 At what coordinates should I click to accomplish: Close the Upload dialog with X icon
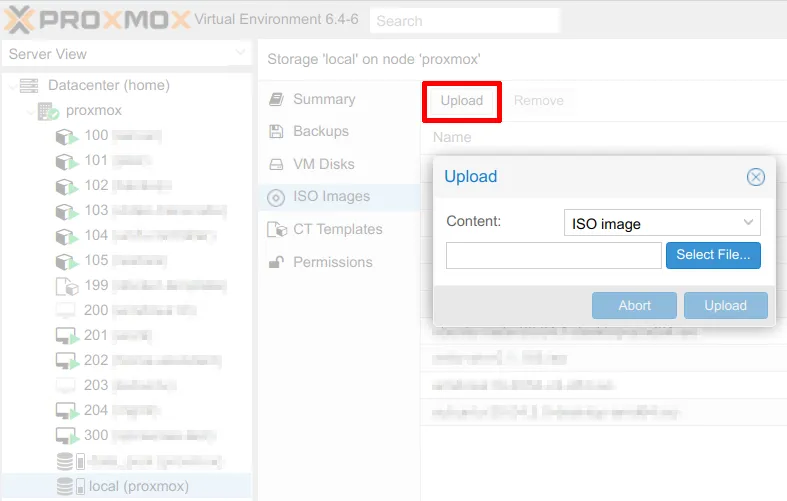point(756,177)
